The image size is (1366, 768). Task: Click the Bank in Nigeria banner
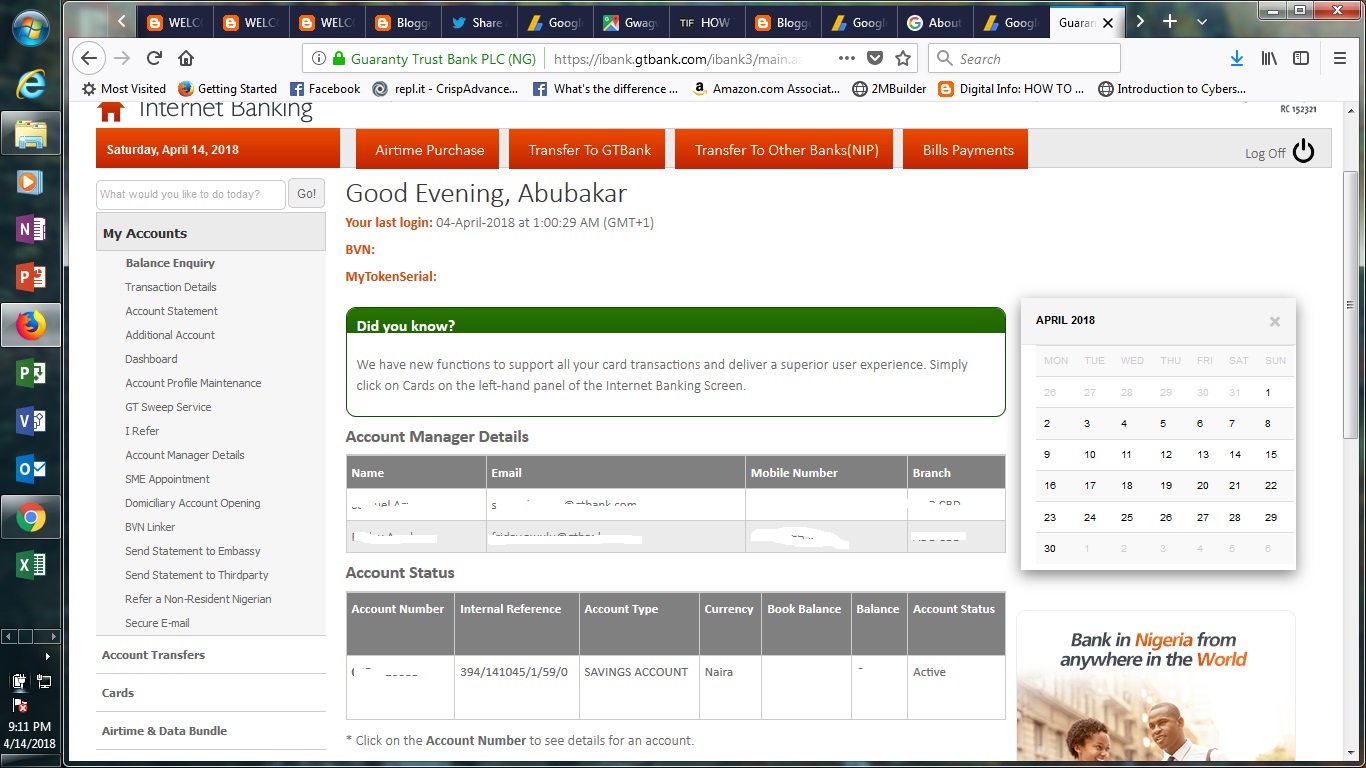pos(1155,686)
